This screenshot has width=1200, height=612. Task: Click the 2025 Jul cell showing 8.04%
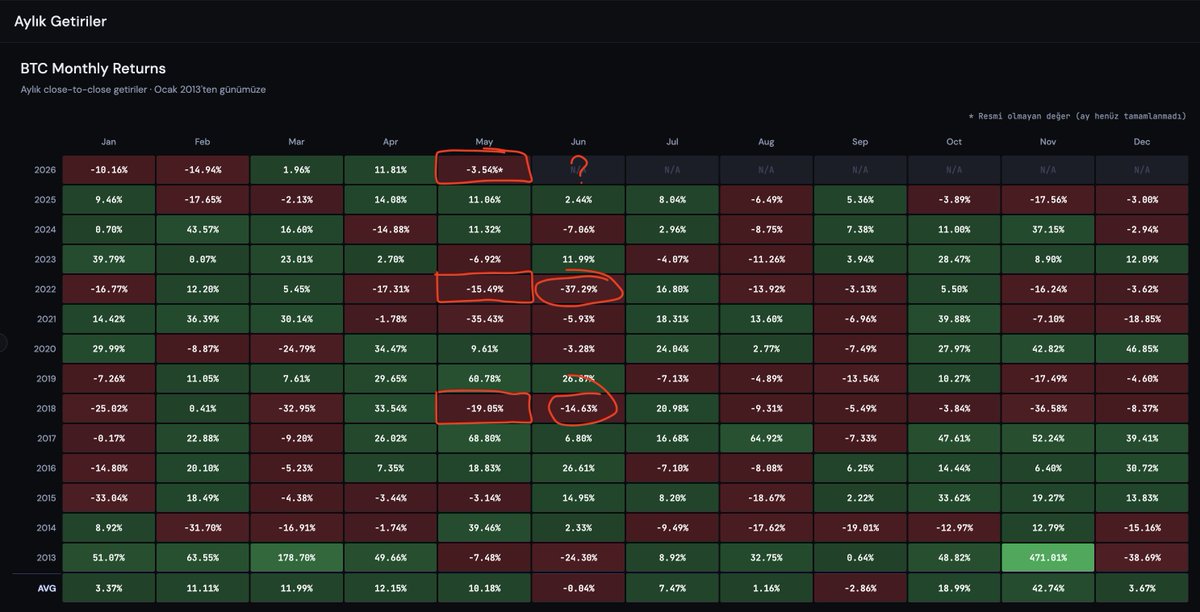tap(672, 199)
